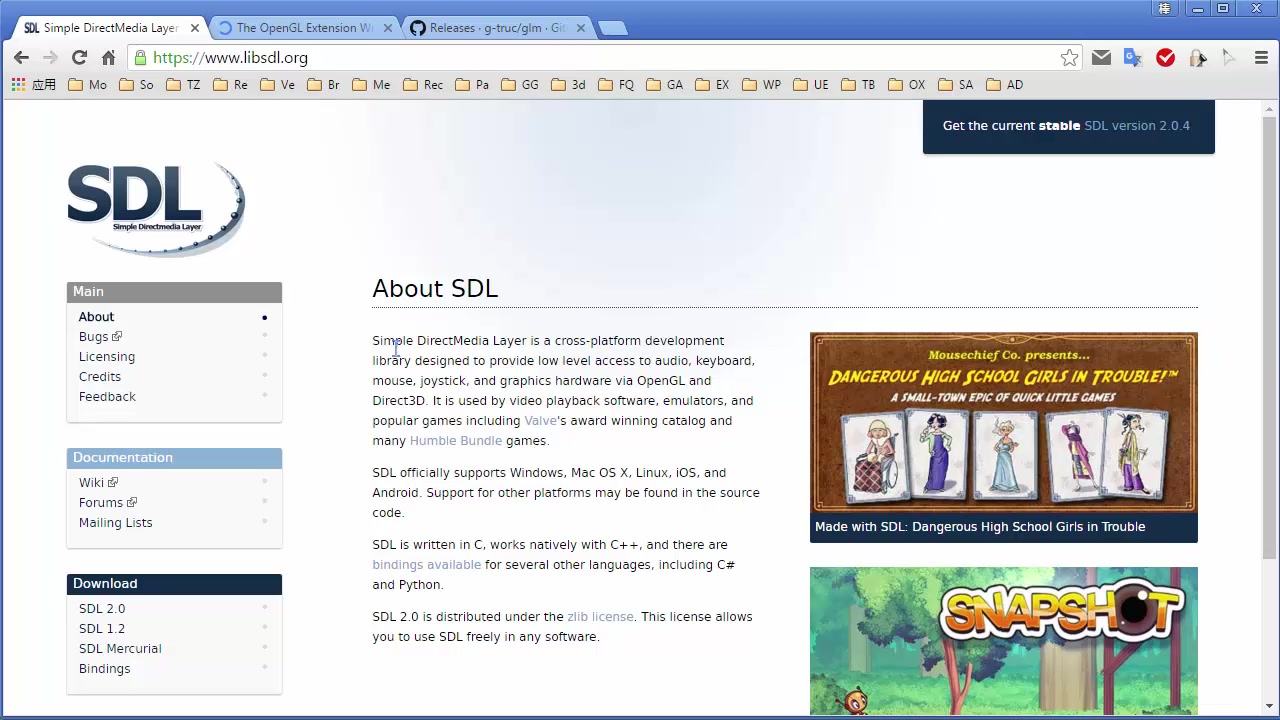1280x720 pixels.
Task: Open the Bindings download link
Action: click(x=104, y=669)
